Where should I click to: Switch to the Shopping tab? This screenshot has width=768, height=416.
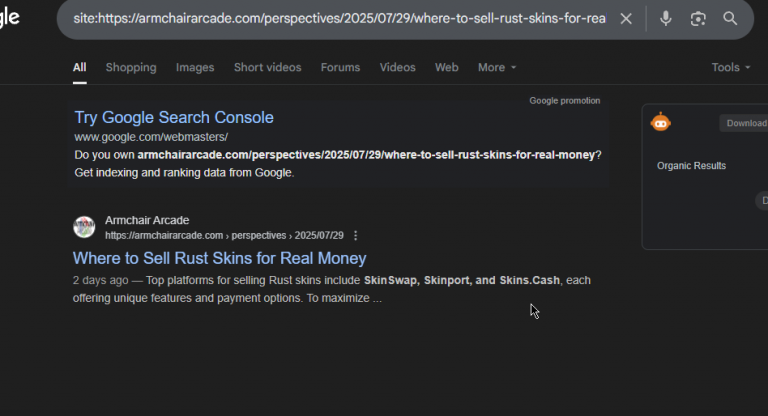coord(131,68)
